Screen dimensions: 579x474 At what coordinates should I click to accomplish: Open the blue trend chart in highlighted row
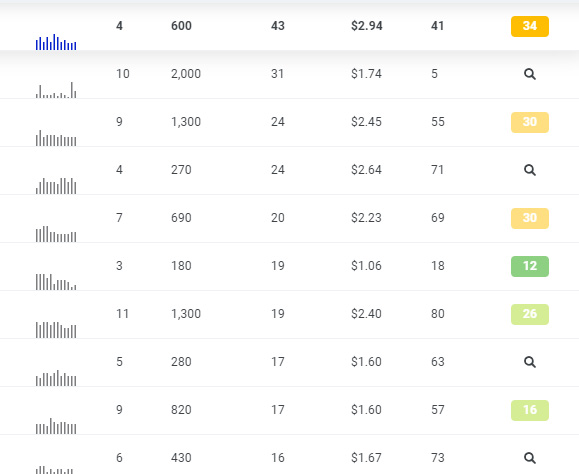(56, 42)
